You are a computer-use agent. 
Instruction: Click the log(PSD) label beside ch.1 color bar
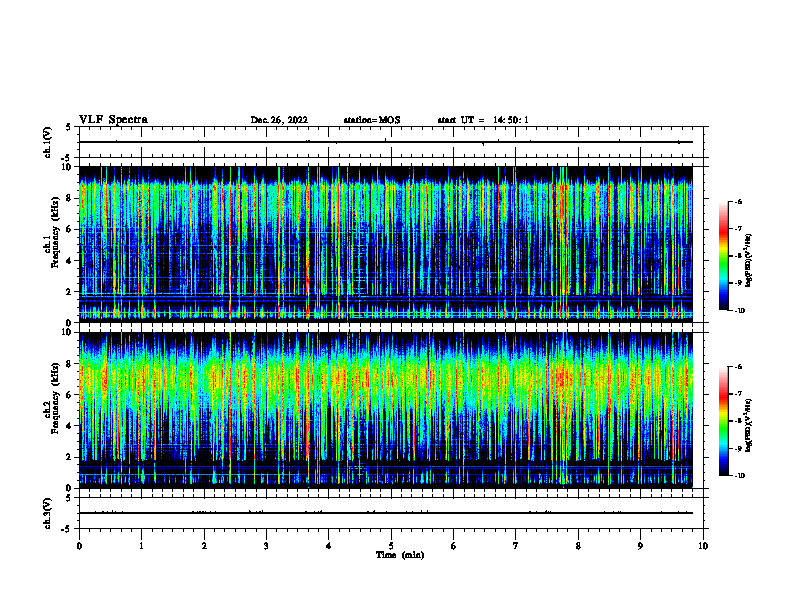(x=749, y=260)
